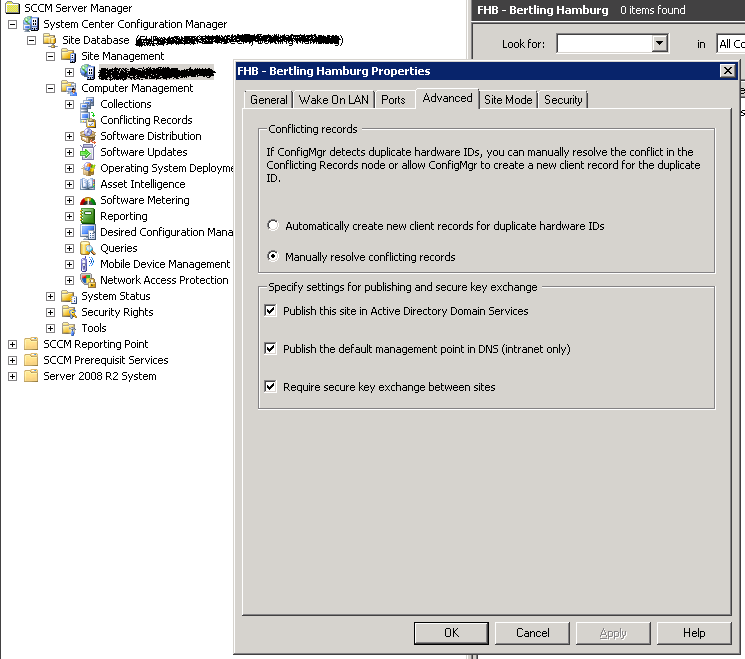Expand the Server 2008 R2 System node
745x659 pixels.
pos(12,377)
